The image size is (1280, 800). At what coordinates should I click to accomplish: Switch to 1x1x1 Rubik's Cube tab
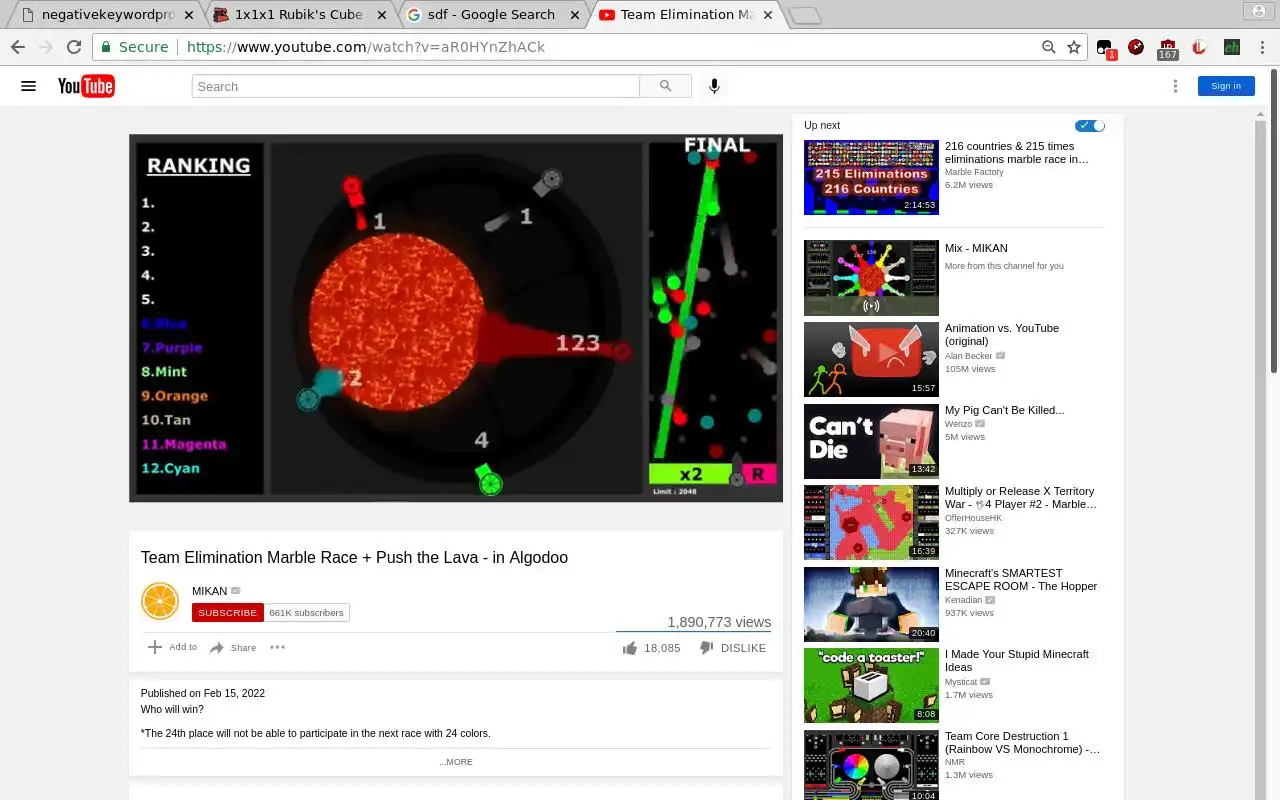click(x=298, y=15)
